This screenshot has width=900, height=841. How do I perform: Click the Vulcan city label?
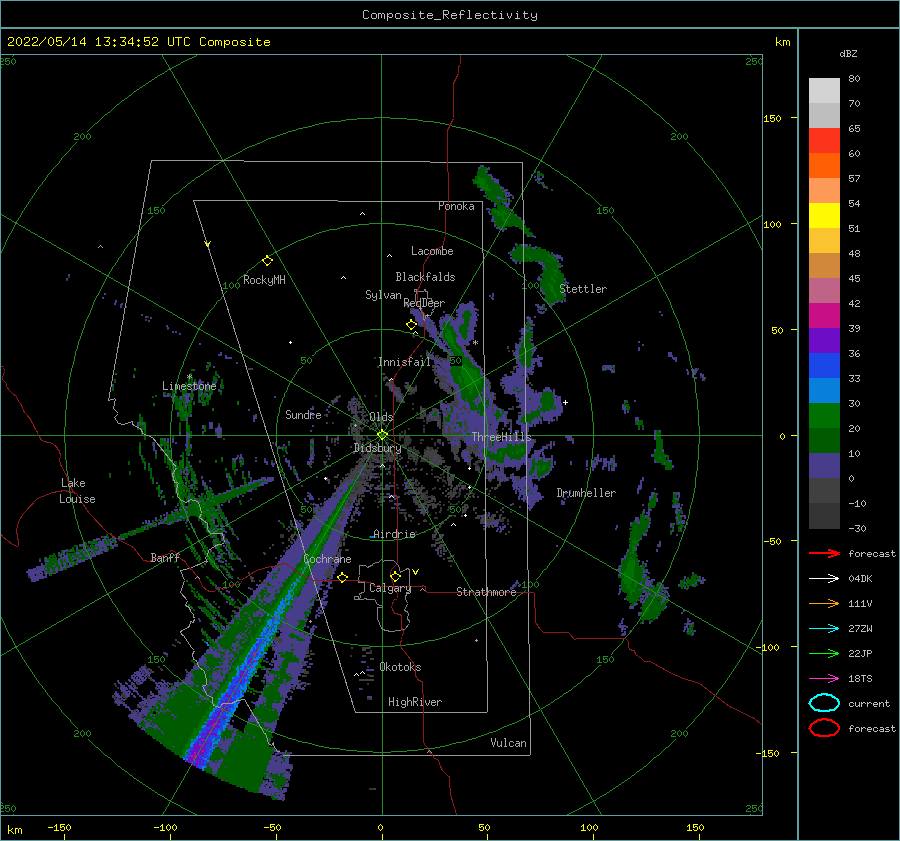(x=508, y=743)
